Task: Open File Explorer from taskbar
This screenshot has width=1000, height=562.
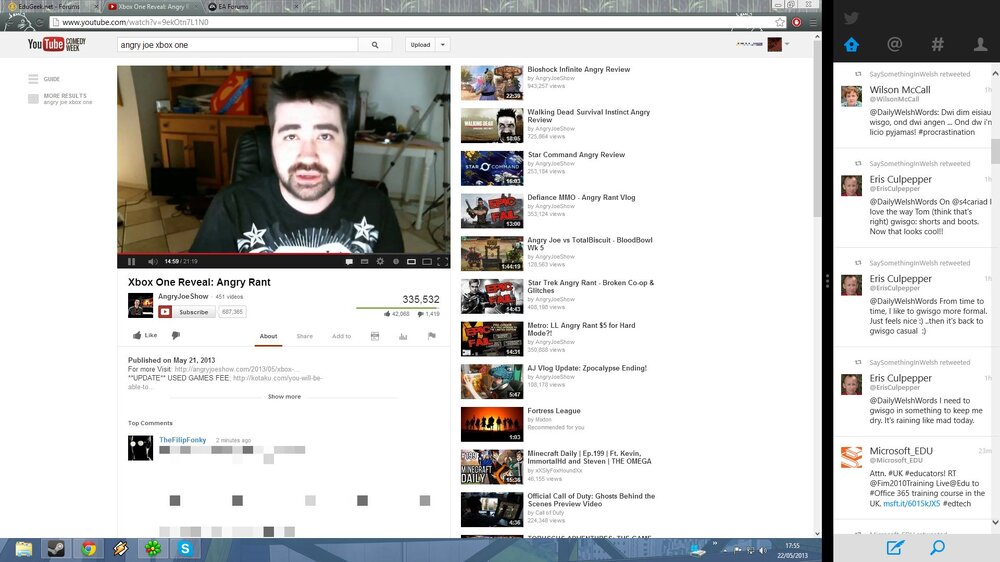Action: tap(24, 549)
